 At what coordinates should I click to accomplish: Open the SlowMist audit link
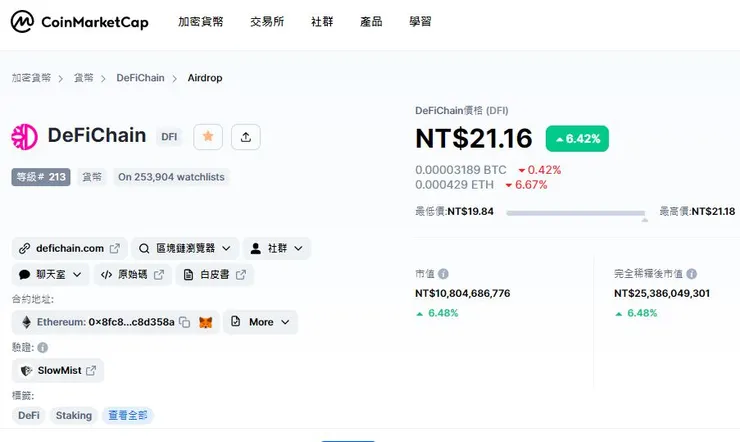tap(58, 371)
